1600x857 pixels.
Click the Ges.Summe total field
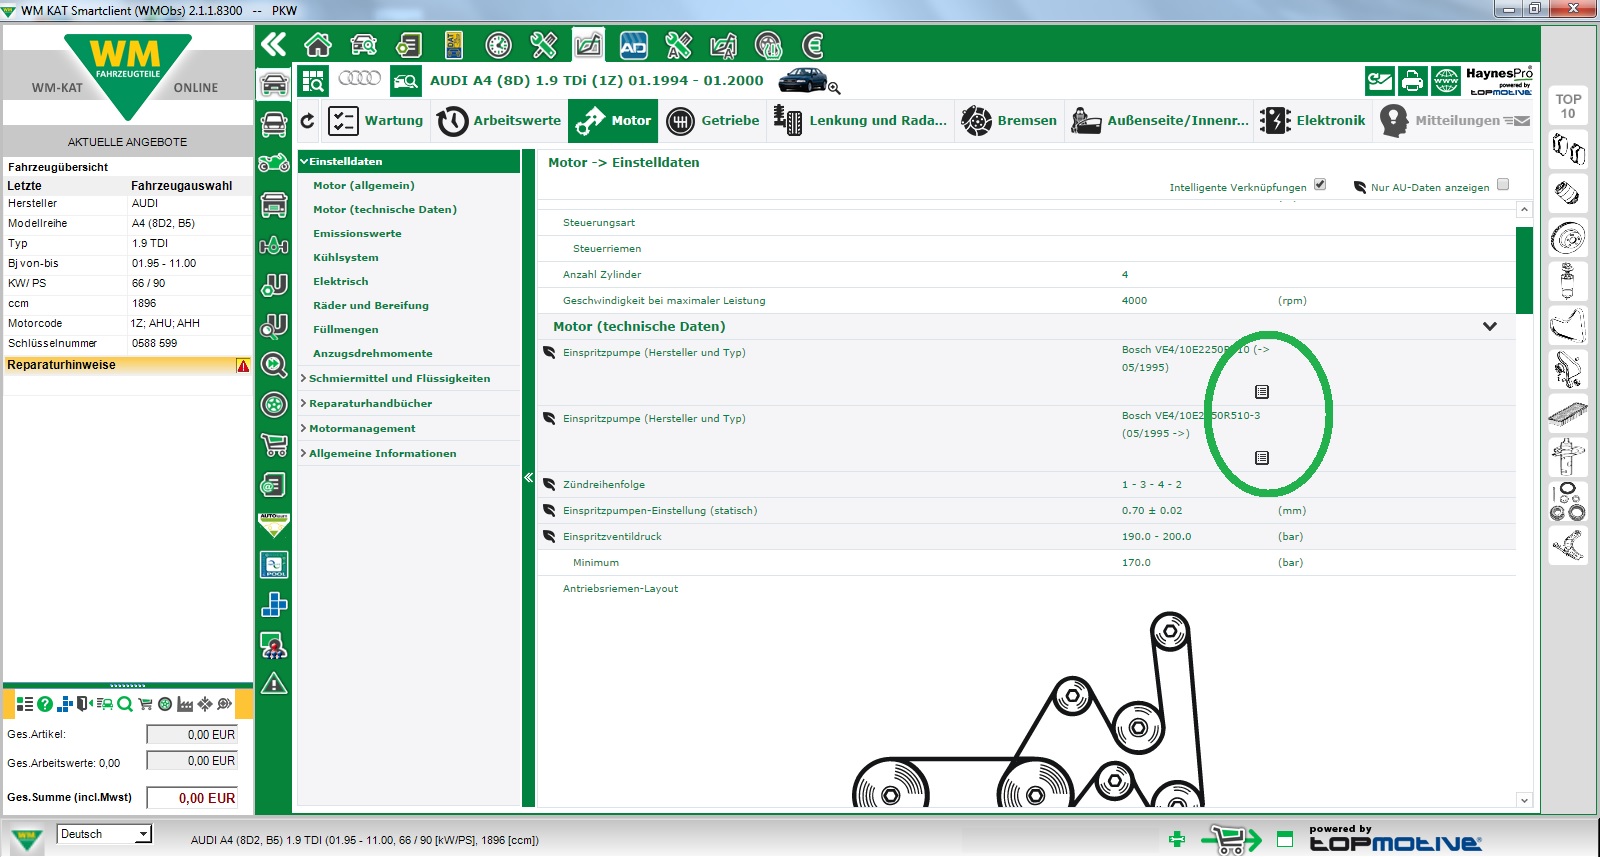(x=192, y=797)
